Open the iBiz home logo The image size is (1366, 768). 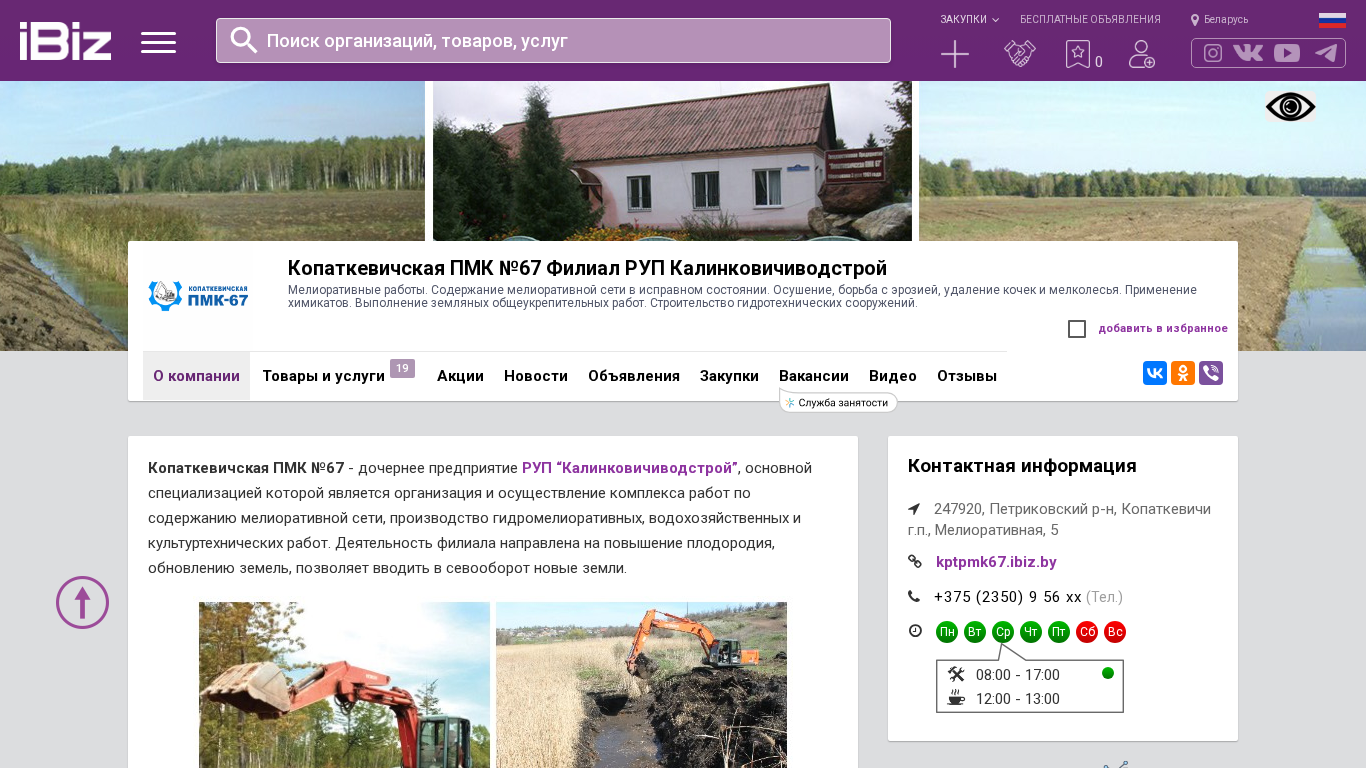[65, 41]
